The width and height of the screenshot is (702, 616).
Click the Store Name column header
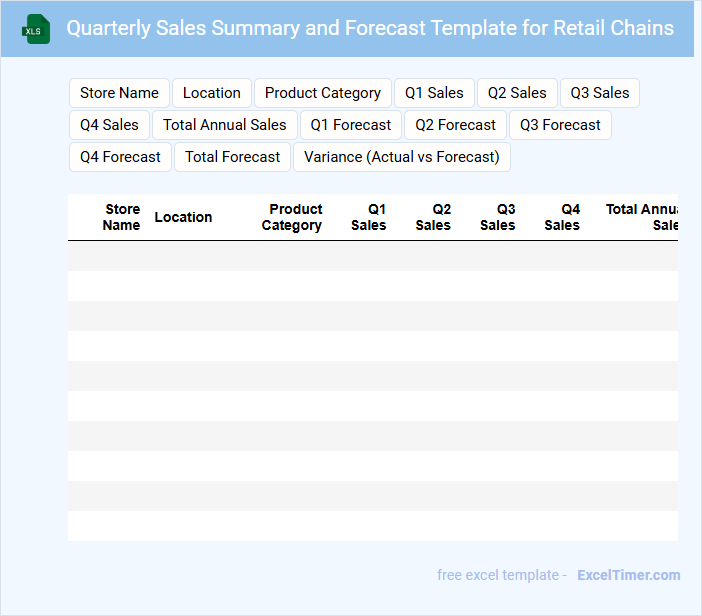click(x=122, y=217)
